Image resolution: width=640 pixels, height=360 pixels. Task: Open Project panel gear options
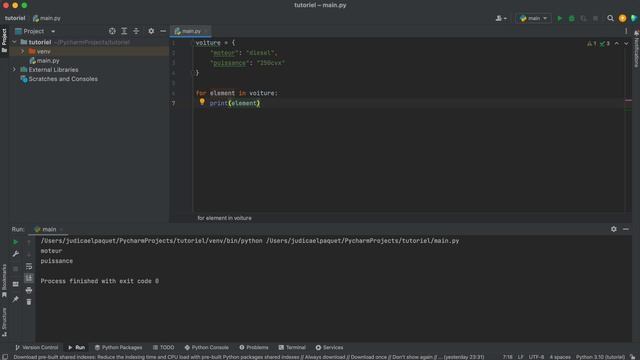click(x=151, y=31)
